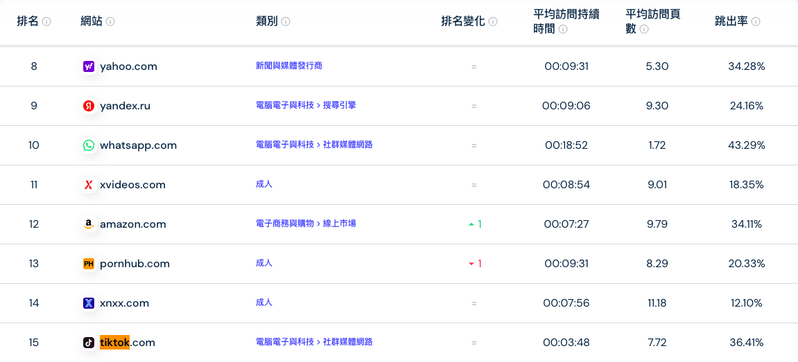Click the yandex.ru red favicon
This screenshot has height=362, width=798.
(x=89, y=106)
